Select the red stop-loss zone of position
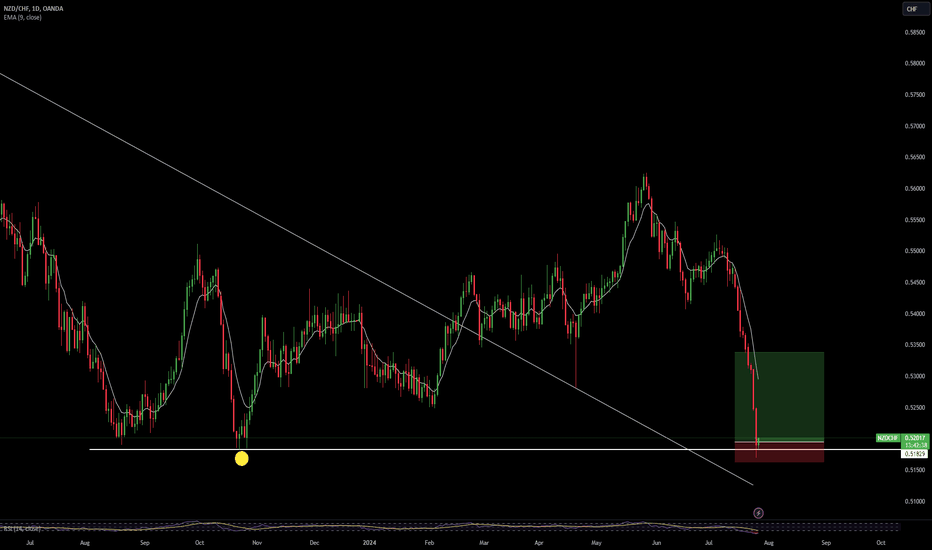 779,452
